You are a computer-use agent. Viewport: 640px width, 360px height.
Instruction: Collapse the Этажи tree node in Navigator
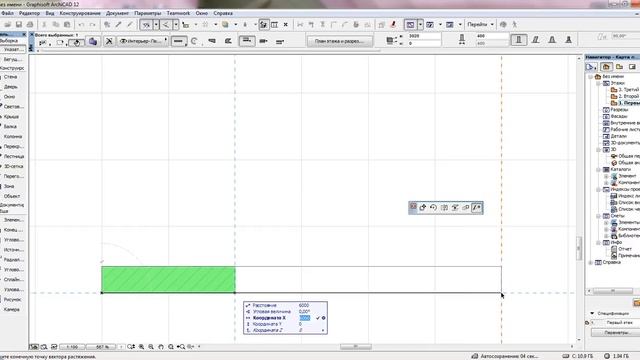pyautogui.click(x=598, y=83)
